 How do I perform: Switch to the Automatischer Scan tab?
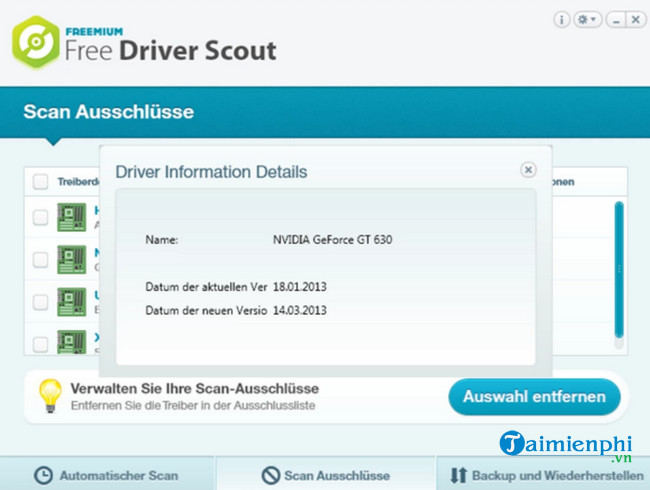(x=107, y=474)
